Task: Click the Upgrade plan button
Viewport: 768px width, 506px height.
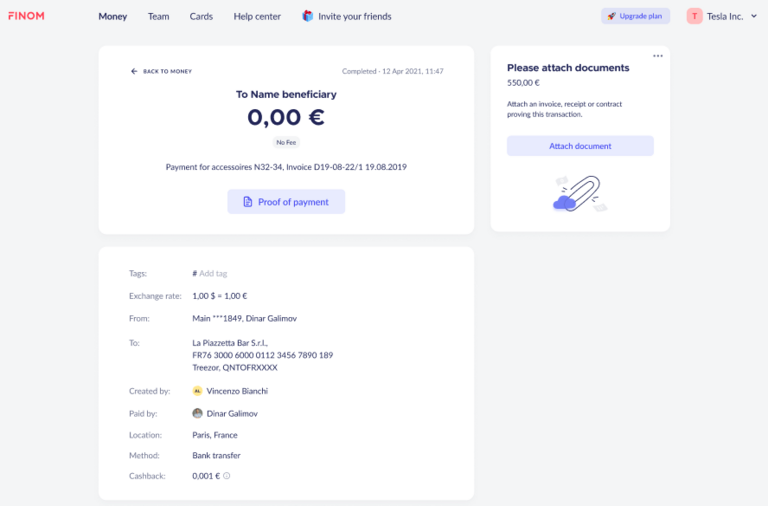Action: [635, 16]
